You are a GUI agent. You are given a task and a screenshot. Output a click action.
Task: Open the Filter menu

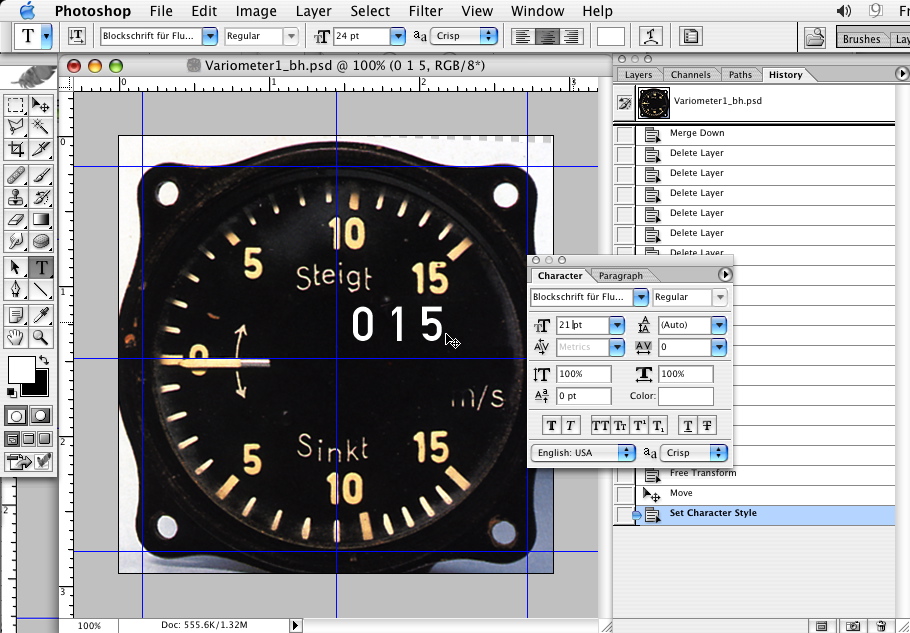click(426, 11)
